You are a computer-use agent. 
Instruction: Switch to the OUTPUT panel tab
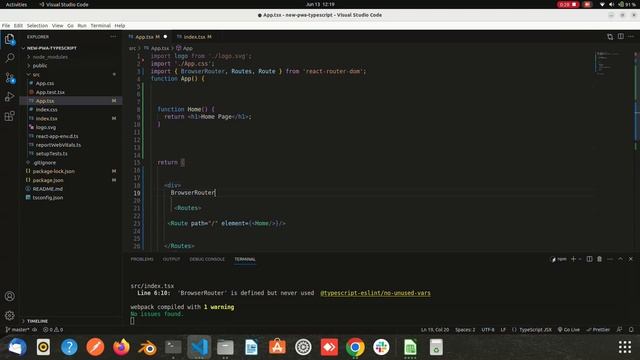tap(171, 259)
